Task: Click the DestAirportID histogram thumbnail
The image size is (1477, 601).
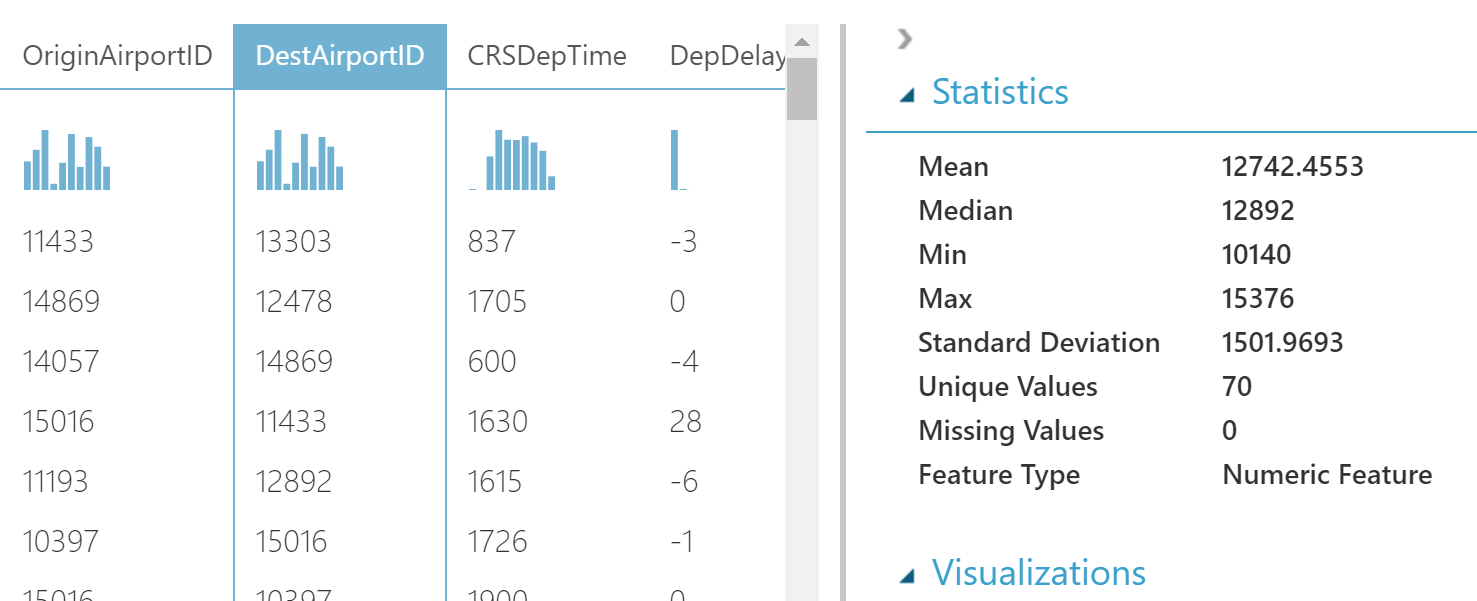Action: click(300, 160)
